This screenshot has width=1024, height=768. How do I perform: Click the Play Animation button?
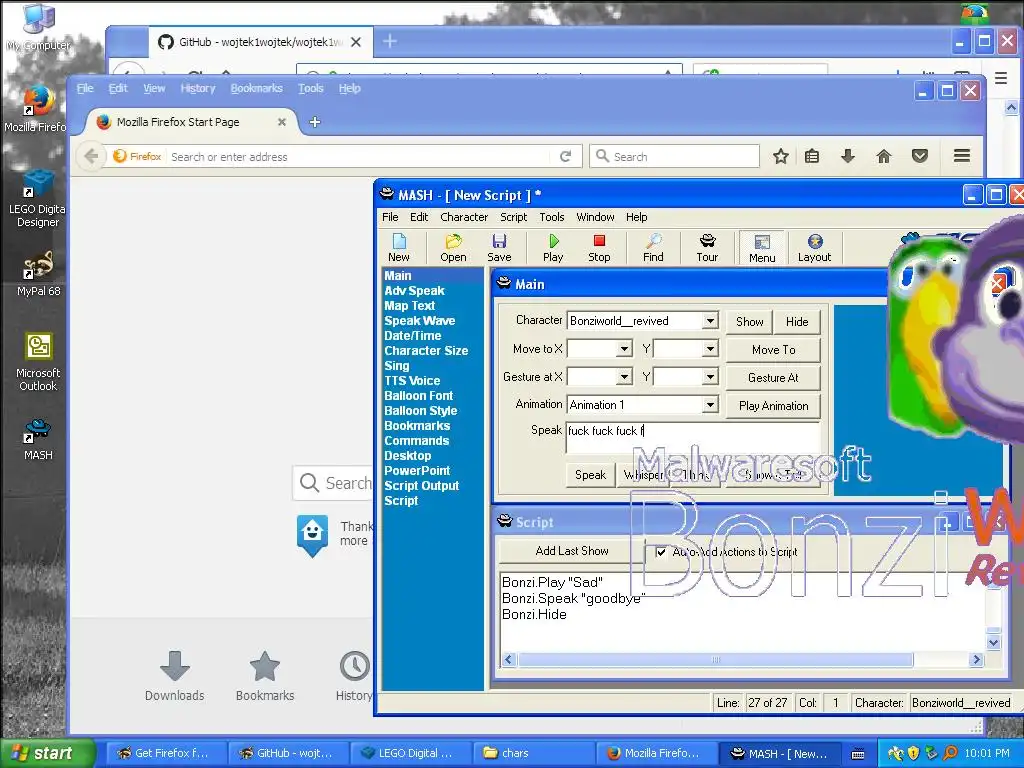(773, 406)
